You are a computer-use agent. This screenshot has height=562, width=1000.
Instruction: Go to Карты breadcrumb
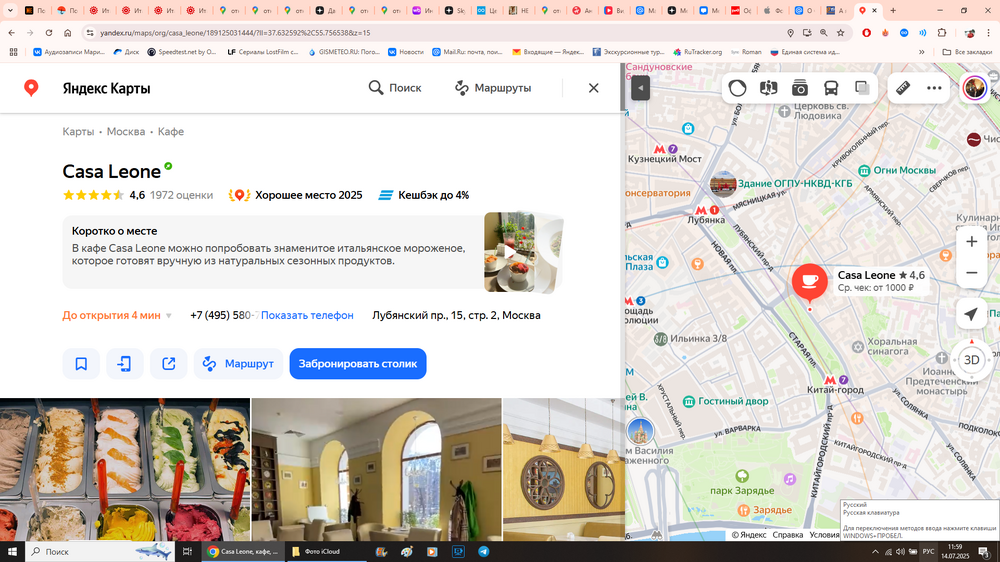pyautogui.click(x=78, y=131)
